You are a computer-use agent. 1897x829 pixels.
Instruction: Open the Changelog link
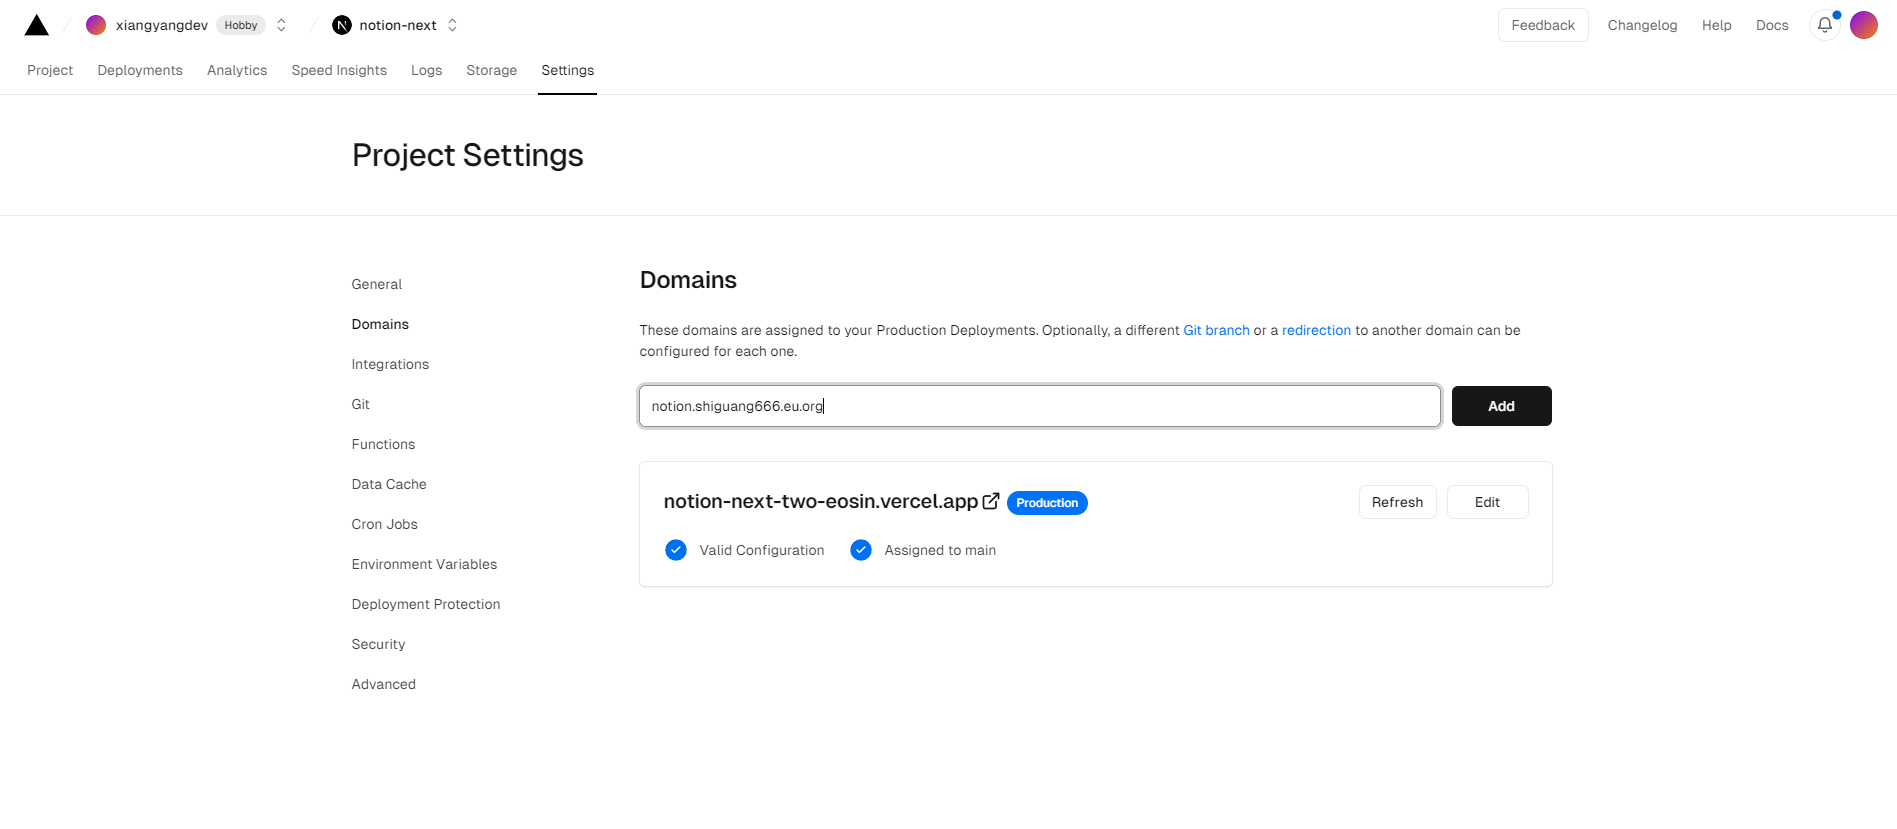point(1642,25)
